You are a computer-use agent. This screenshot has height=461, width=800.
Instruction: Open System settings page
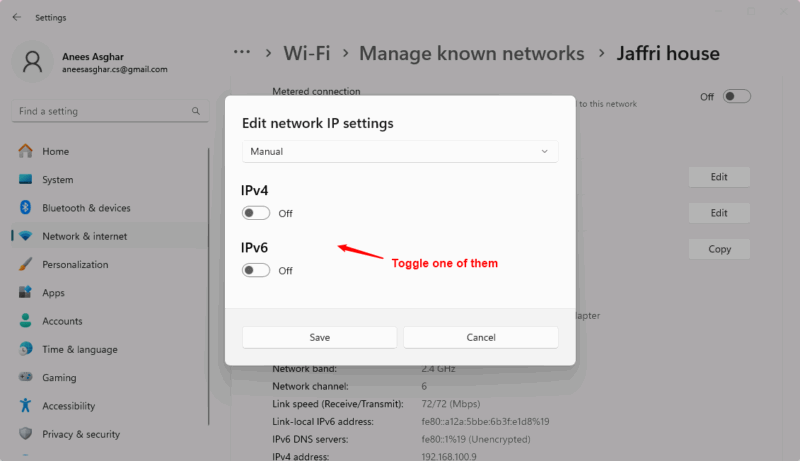(x=110, y=180)
